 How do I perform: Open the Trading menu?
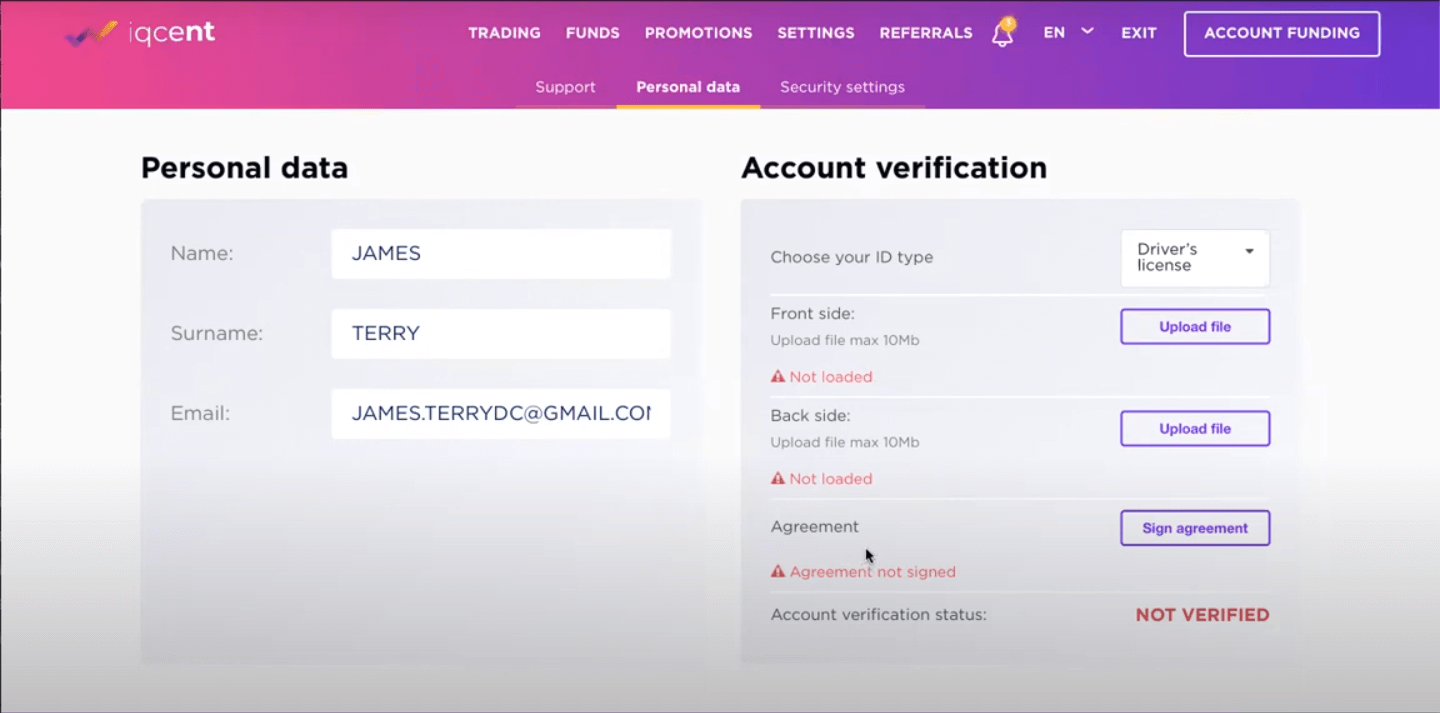click(504, 33)
